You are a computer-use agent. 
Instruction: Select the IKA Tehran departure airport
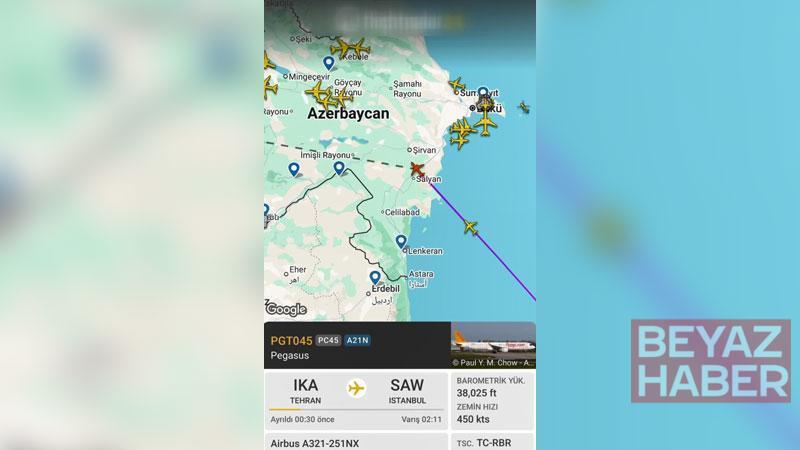(305, 391)
